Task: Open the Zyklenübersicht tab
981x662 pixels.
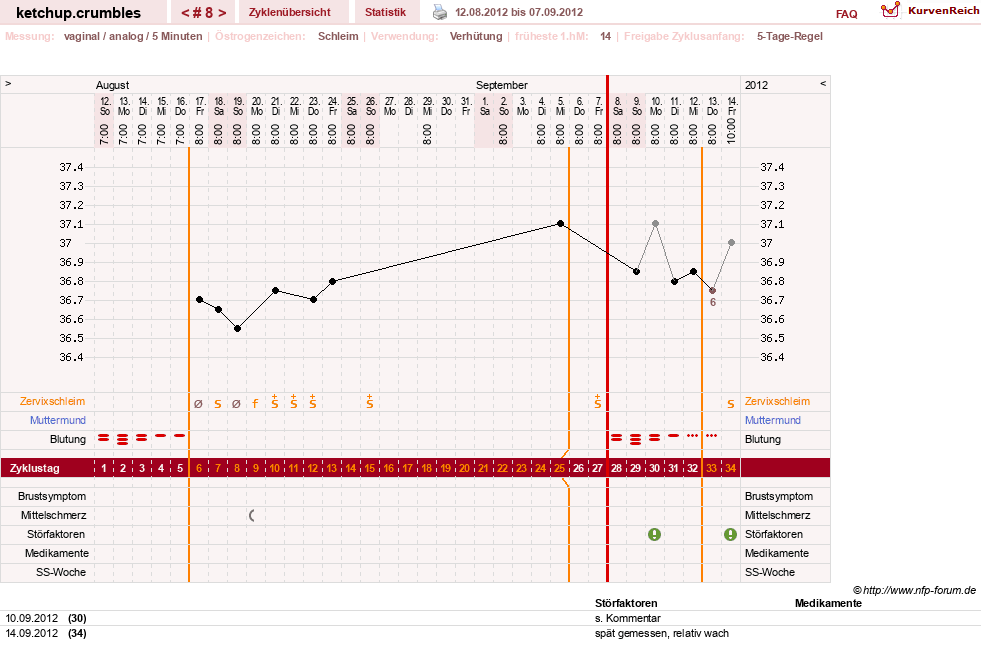Action: [290, 12]
